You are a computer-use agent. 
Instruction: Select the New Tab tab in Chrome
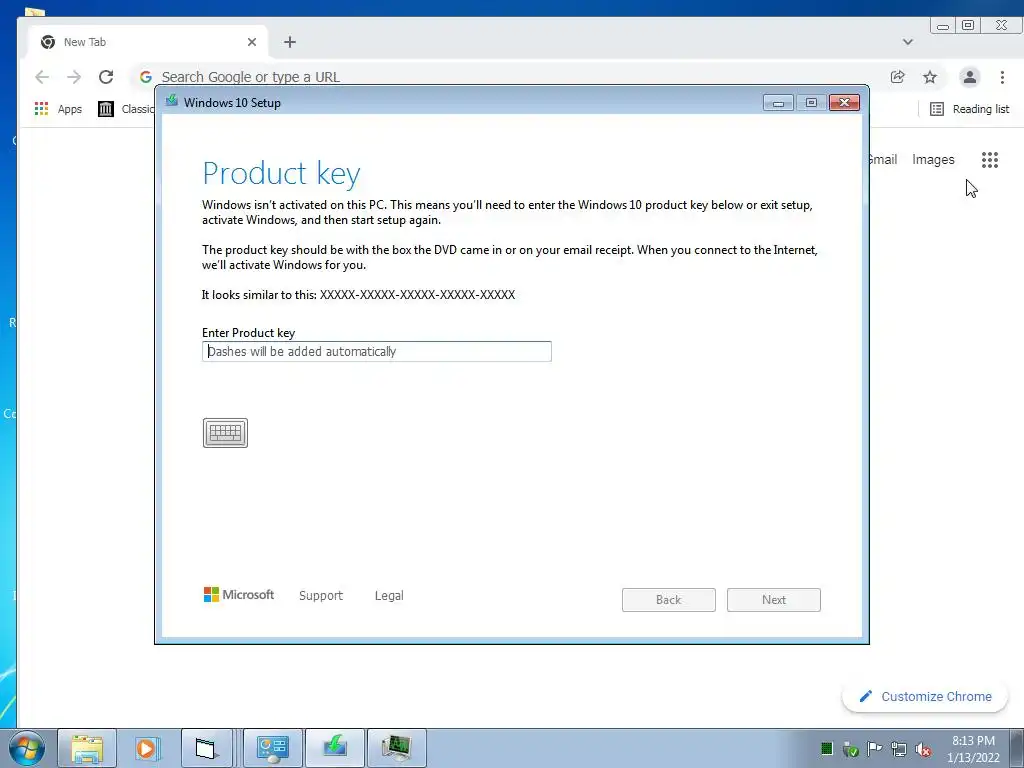coord(148,42)
